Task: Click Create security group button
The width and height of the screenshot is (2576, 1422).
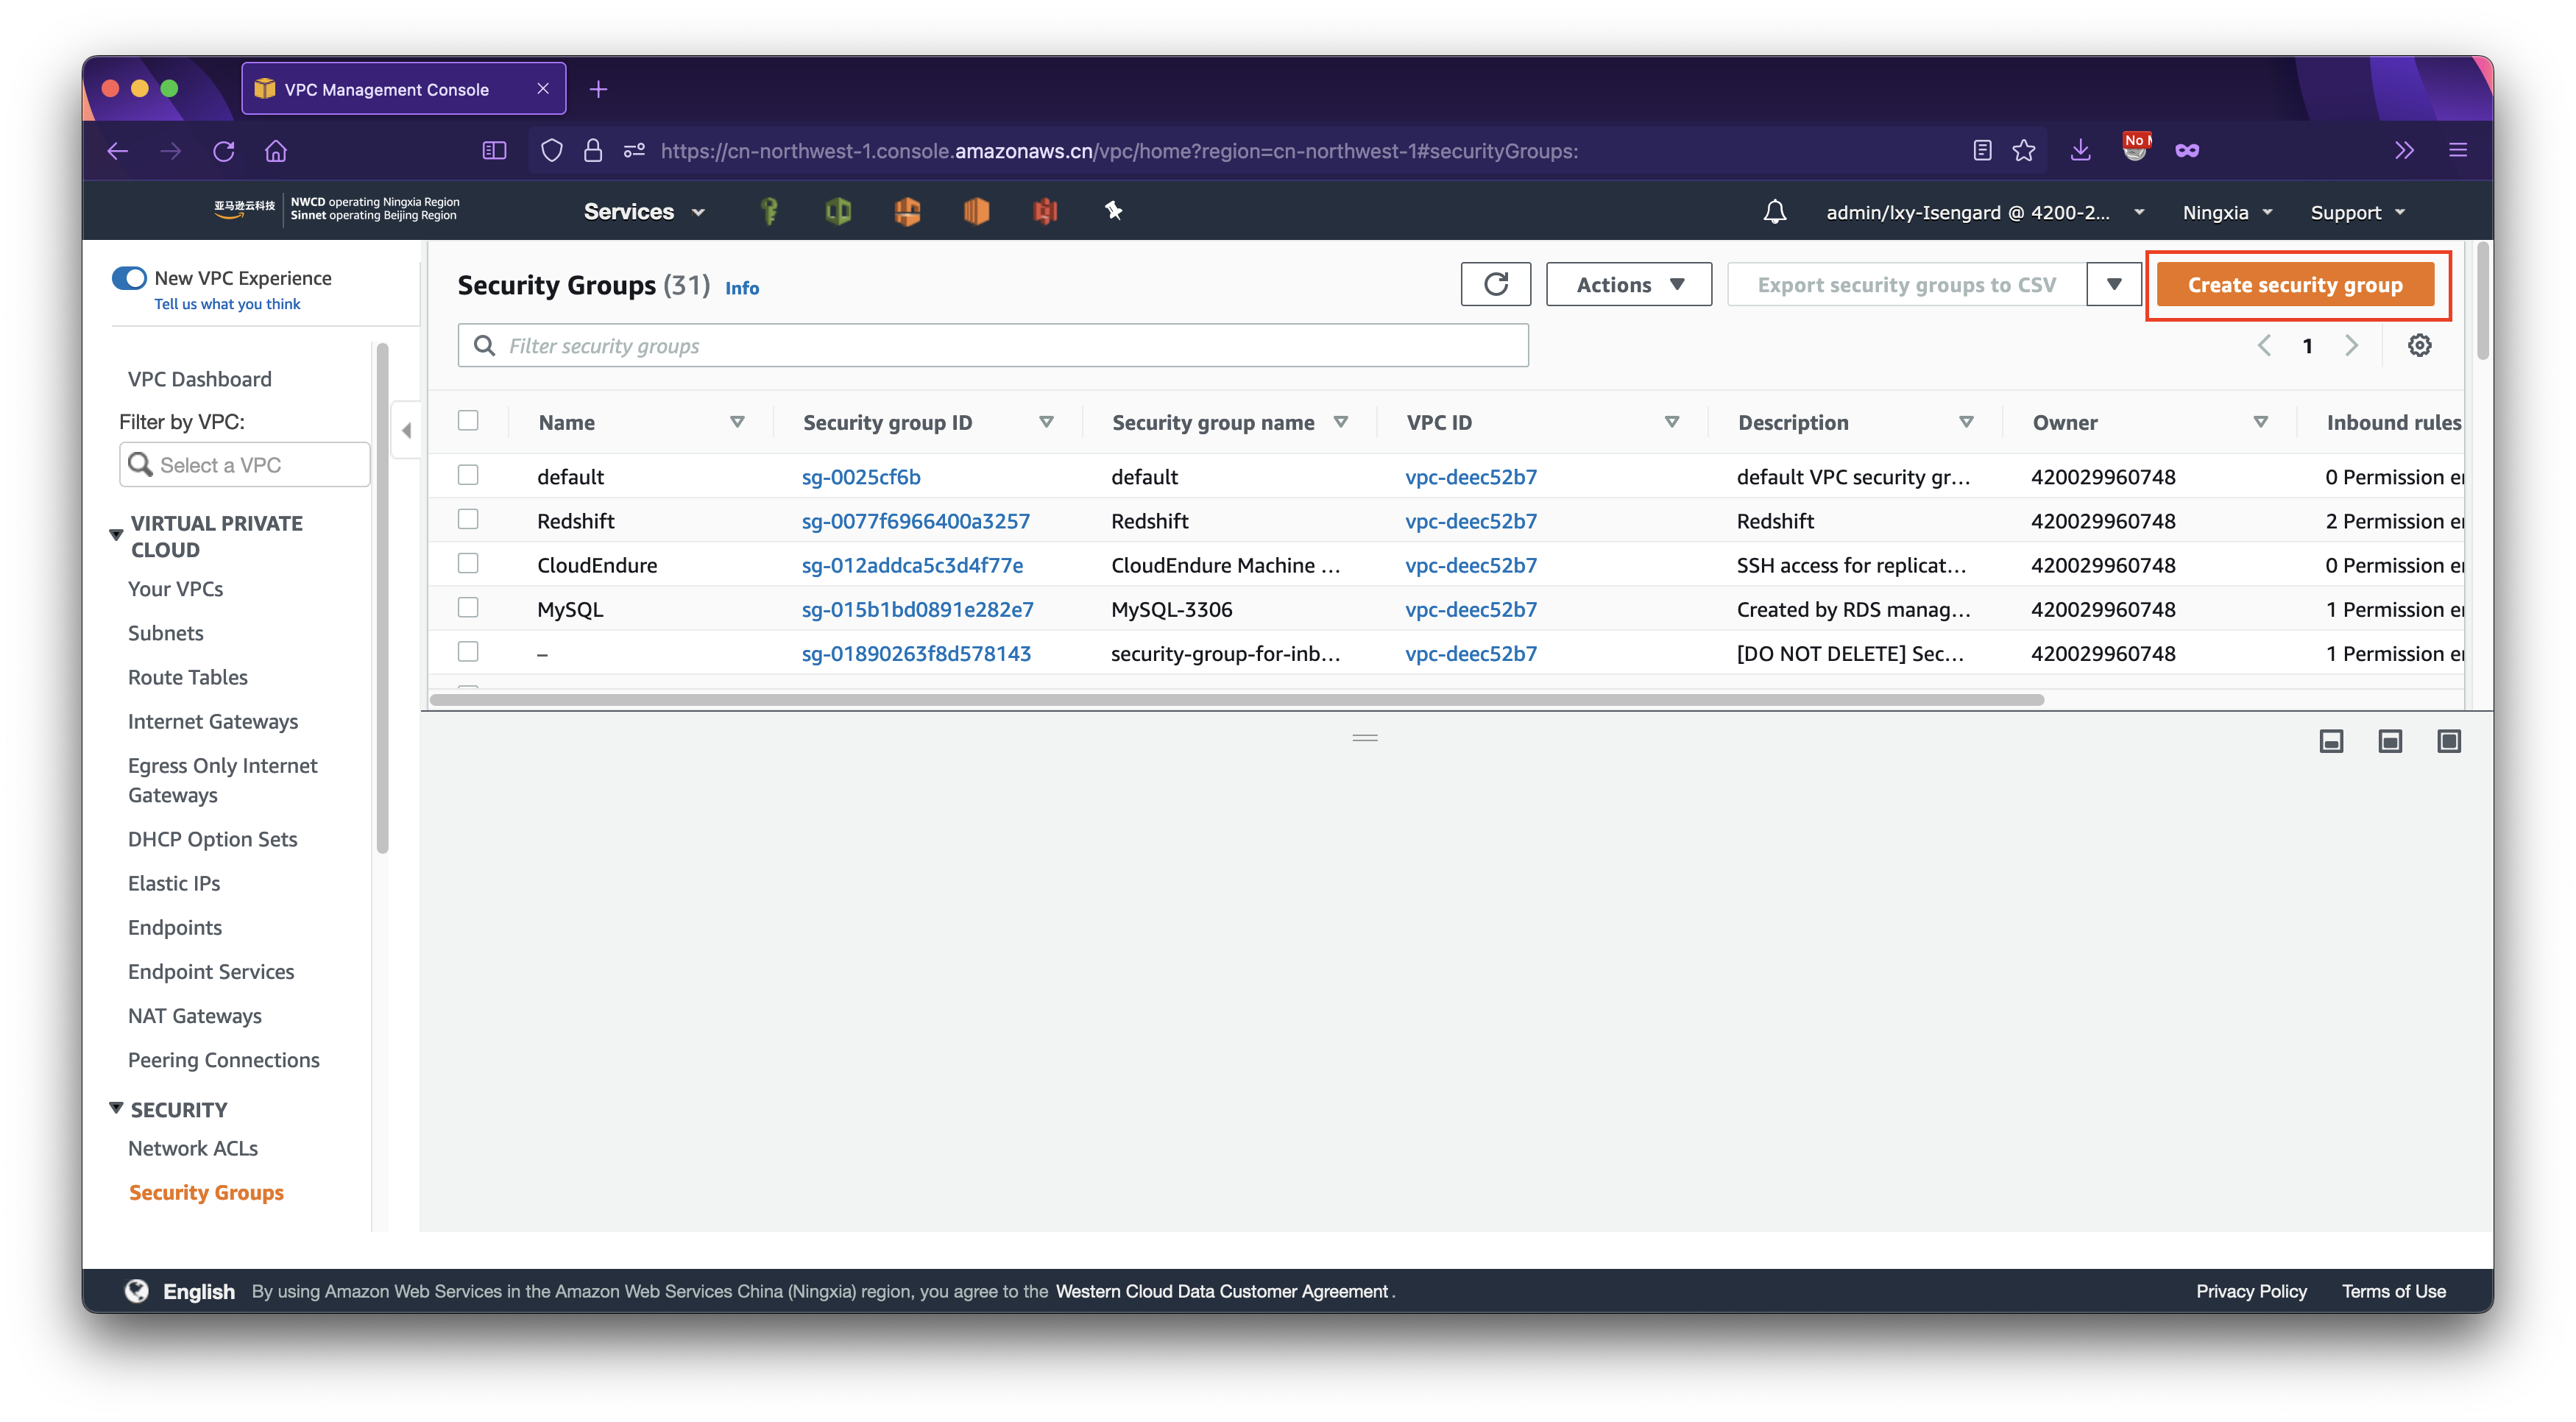Action: [2295, 285]
